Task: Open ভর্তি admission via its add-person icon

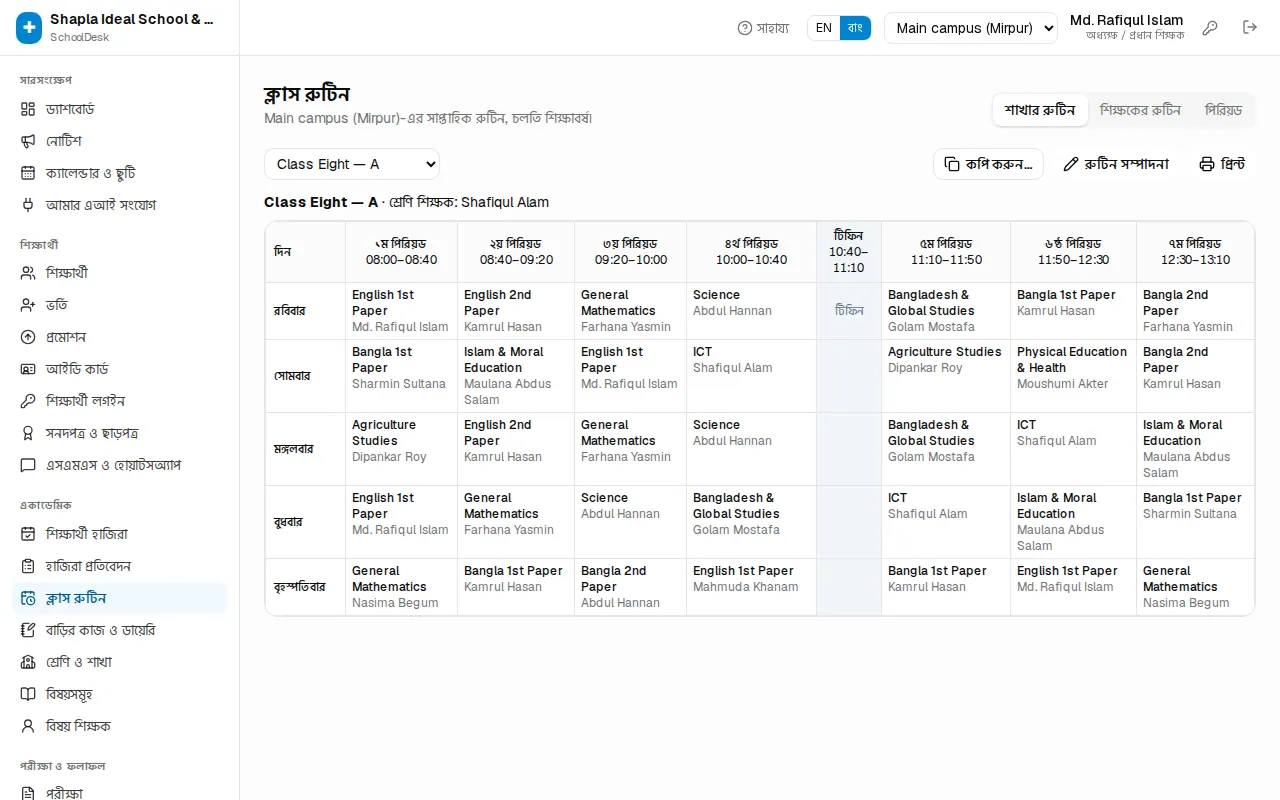Action: pyautogui.click(x=28, y=305)
